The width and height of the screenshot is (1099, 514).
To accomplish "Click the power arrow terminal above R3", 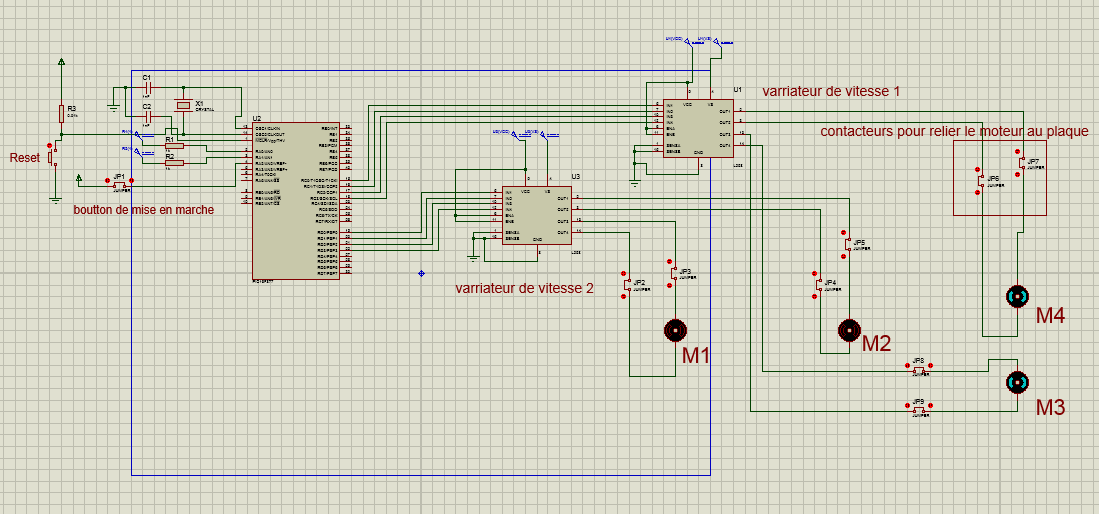I will [62, 62].
